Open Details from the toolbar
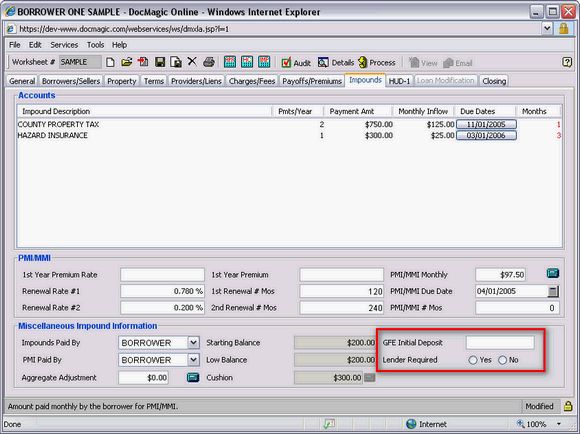The height and width of the screenshot is (434, 580). pos(335,63)
